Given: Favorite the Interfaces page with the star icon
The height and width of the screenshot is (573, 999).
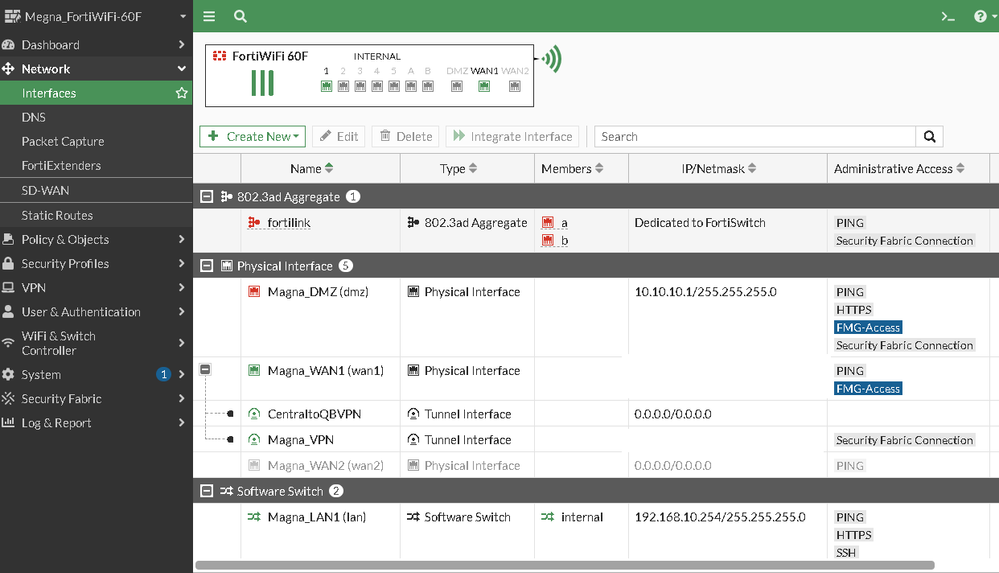Looking at the screenshot, I should point(182,93).
